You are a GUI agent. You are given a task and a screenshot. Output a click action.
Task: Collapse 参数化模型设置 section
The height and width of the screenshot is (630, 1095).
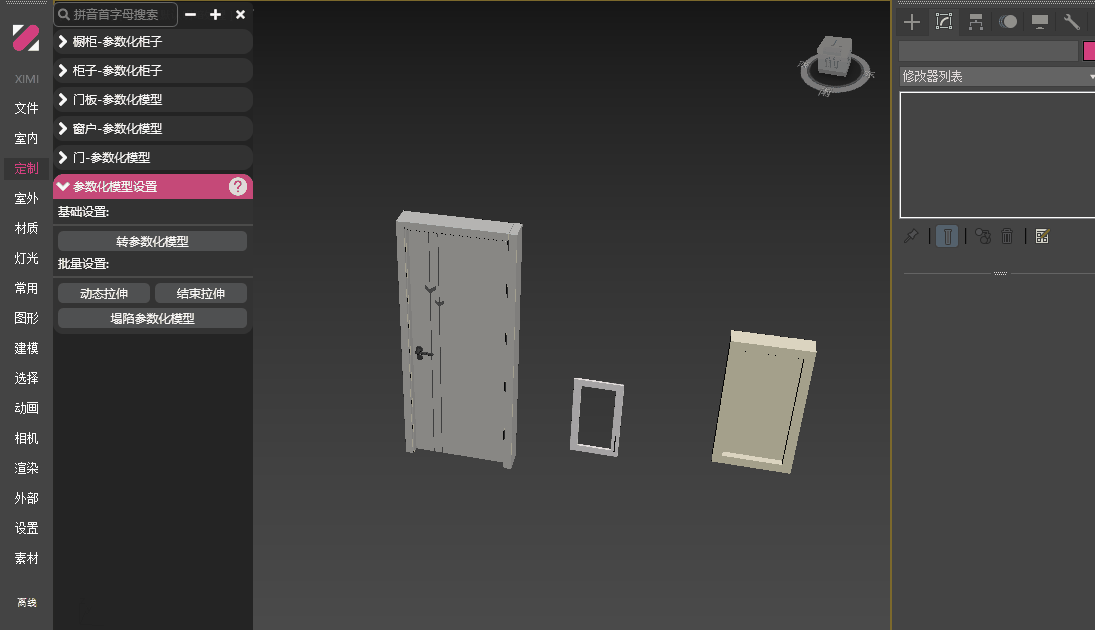153,186
